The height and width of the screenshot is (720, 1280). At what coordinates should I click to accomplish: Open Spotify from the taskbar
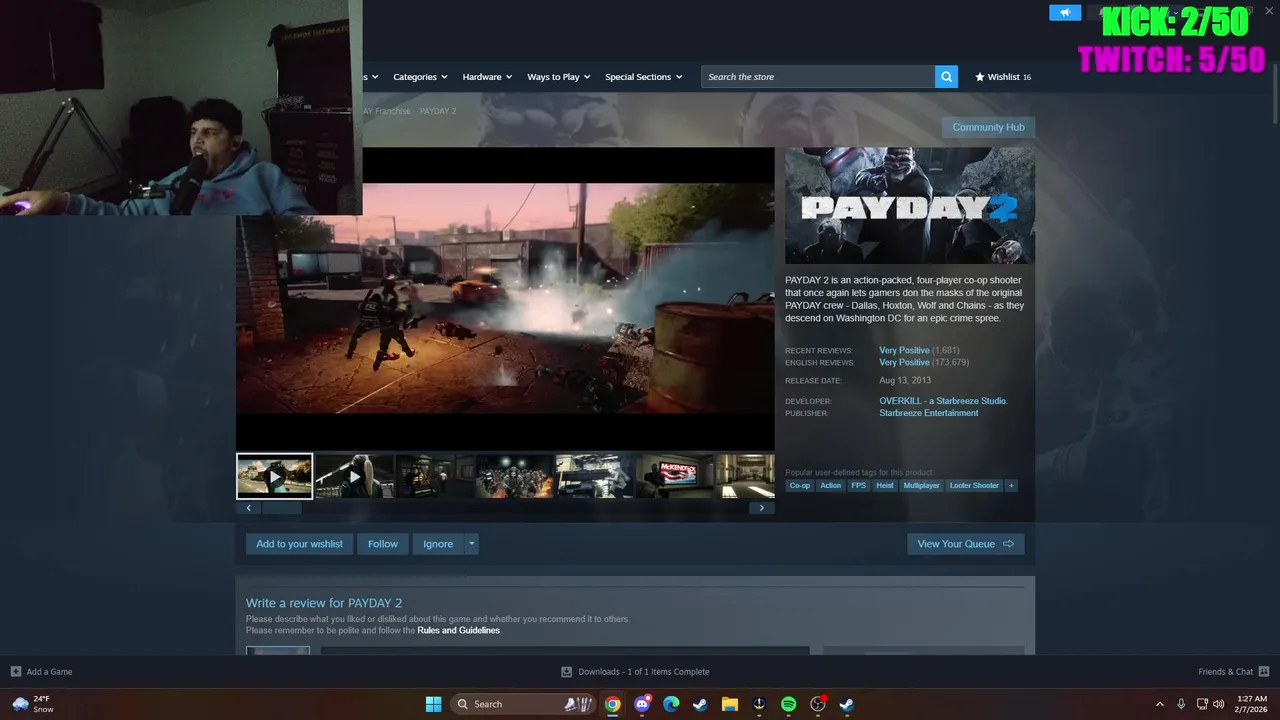[x=788, y=704]
